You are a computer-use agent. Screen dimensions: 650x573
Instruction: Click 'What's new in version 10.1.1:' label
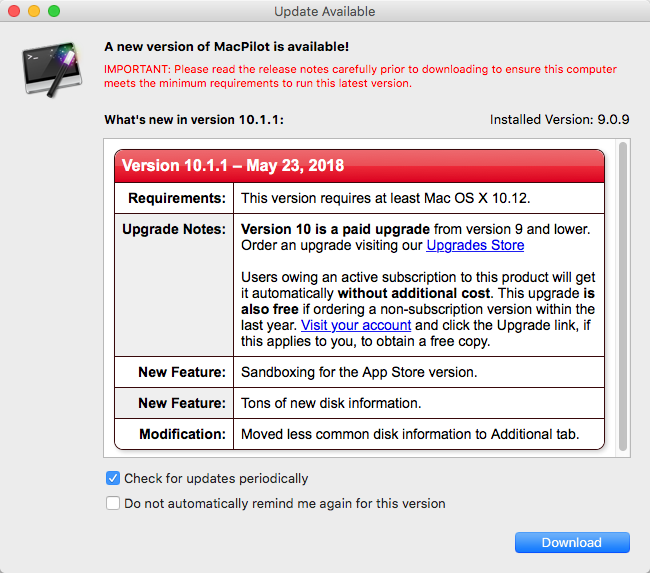point(194,120)
